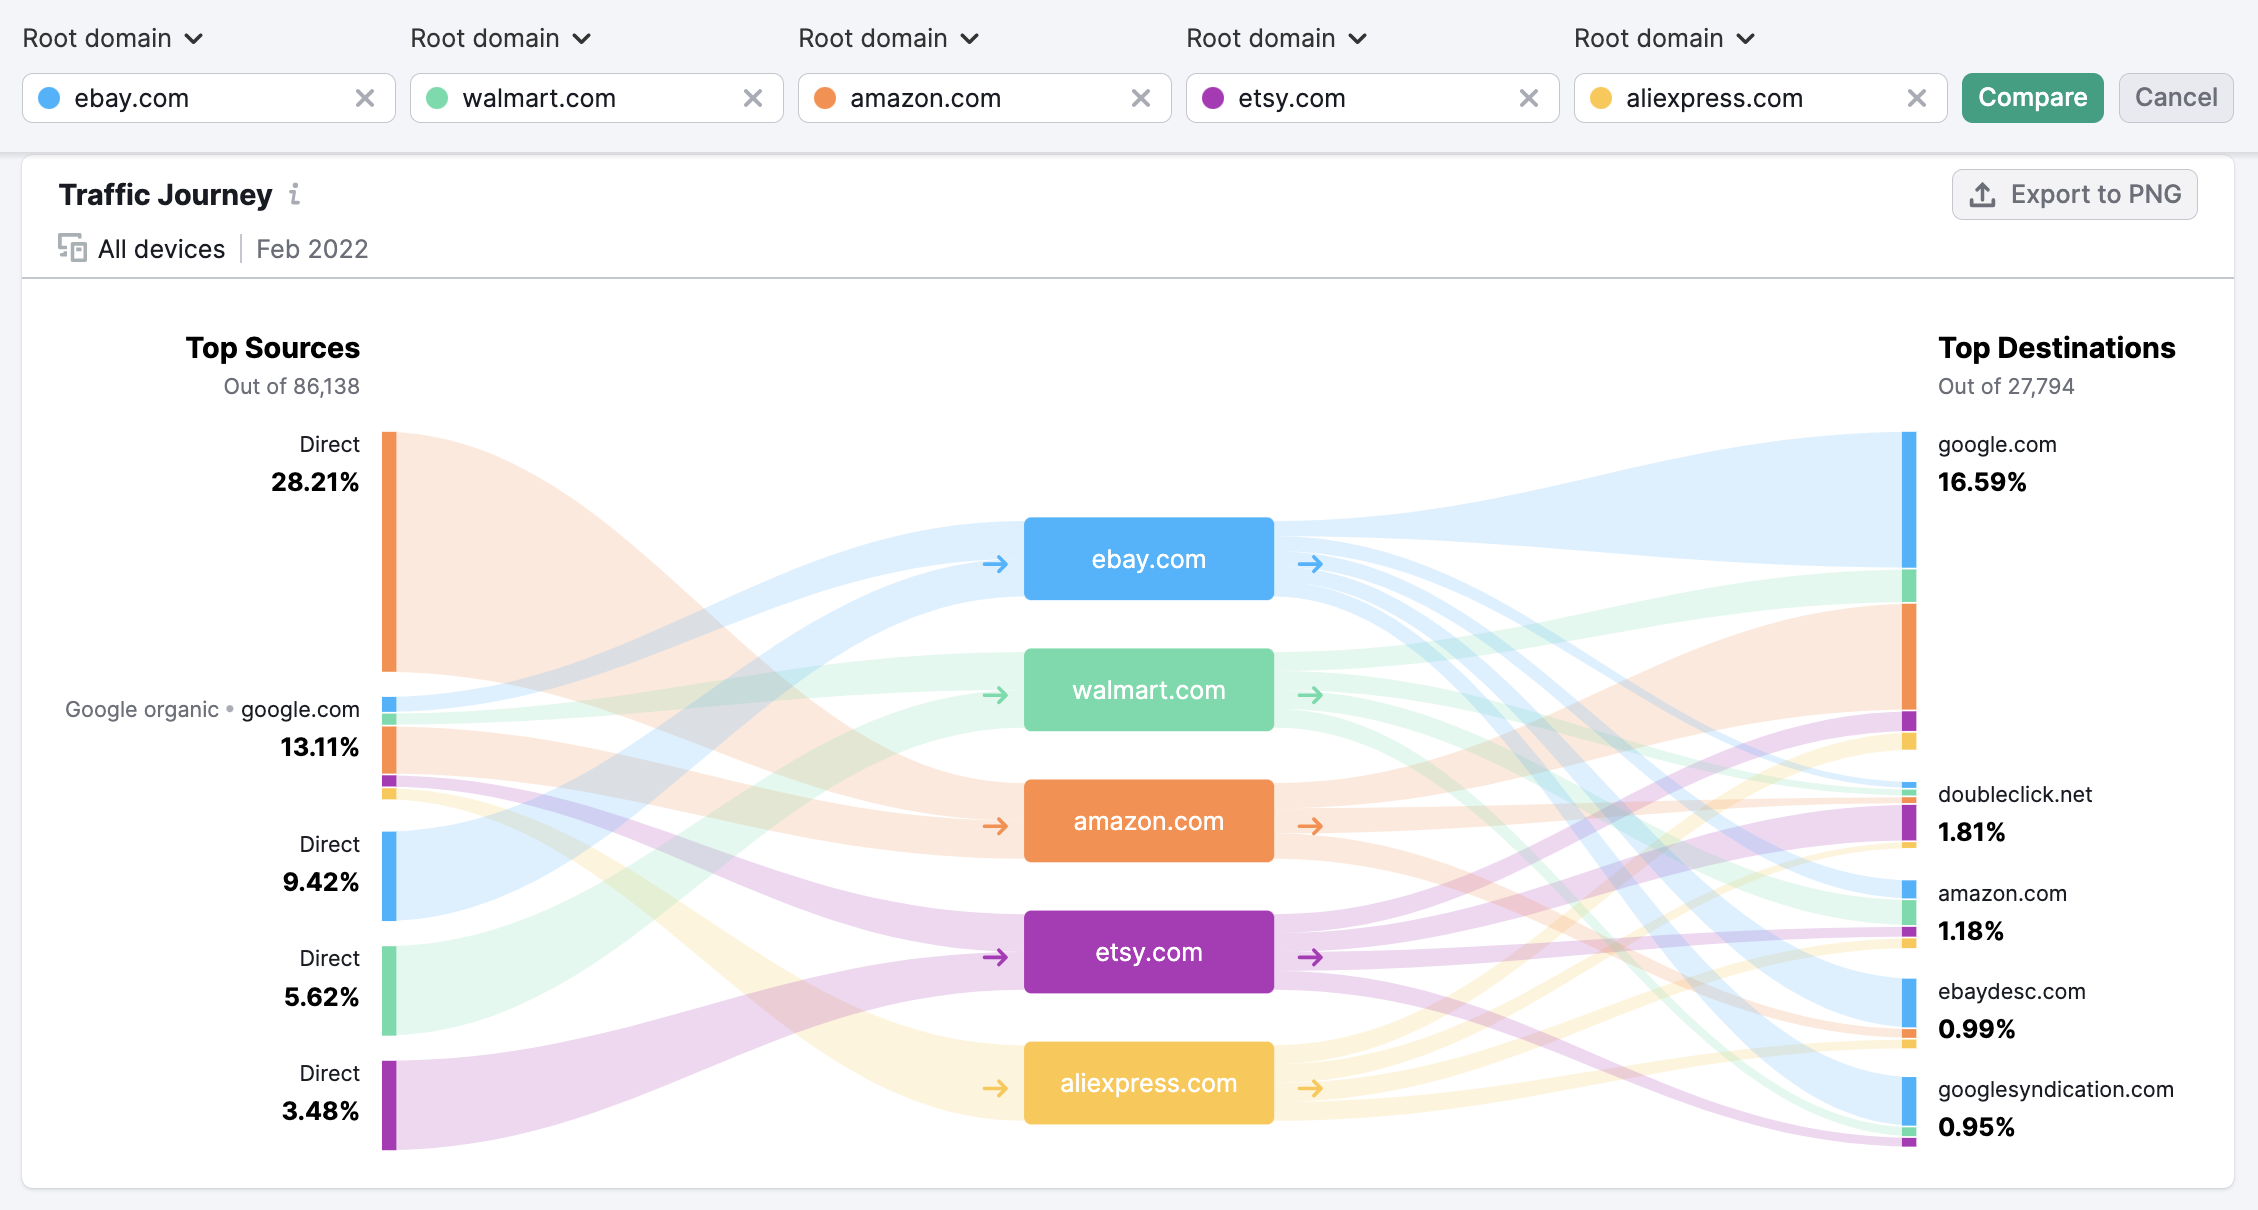Remove etsy.com using the X icon
Image resolution: width=2258 pixels, height=1210 pixels.
click(1529, 98)
